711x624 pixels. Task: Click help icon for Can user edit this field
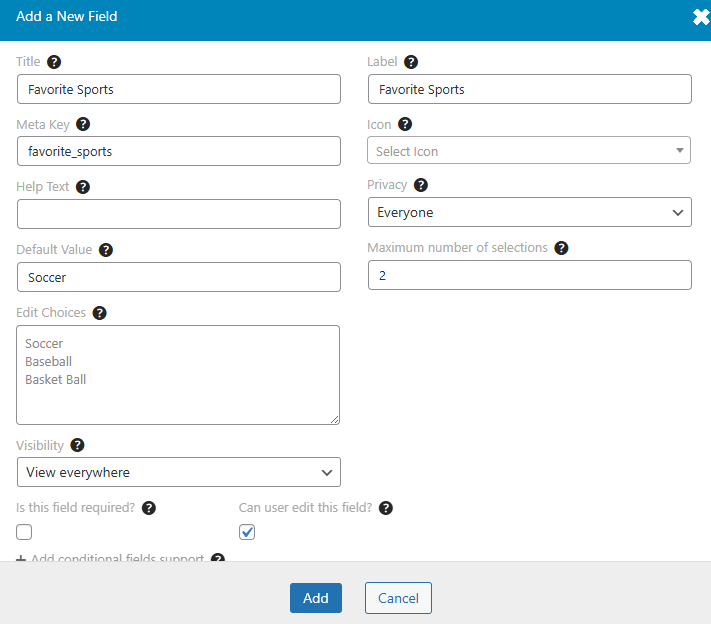(x=386, y=508)
